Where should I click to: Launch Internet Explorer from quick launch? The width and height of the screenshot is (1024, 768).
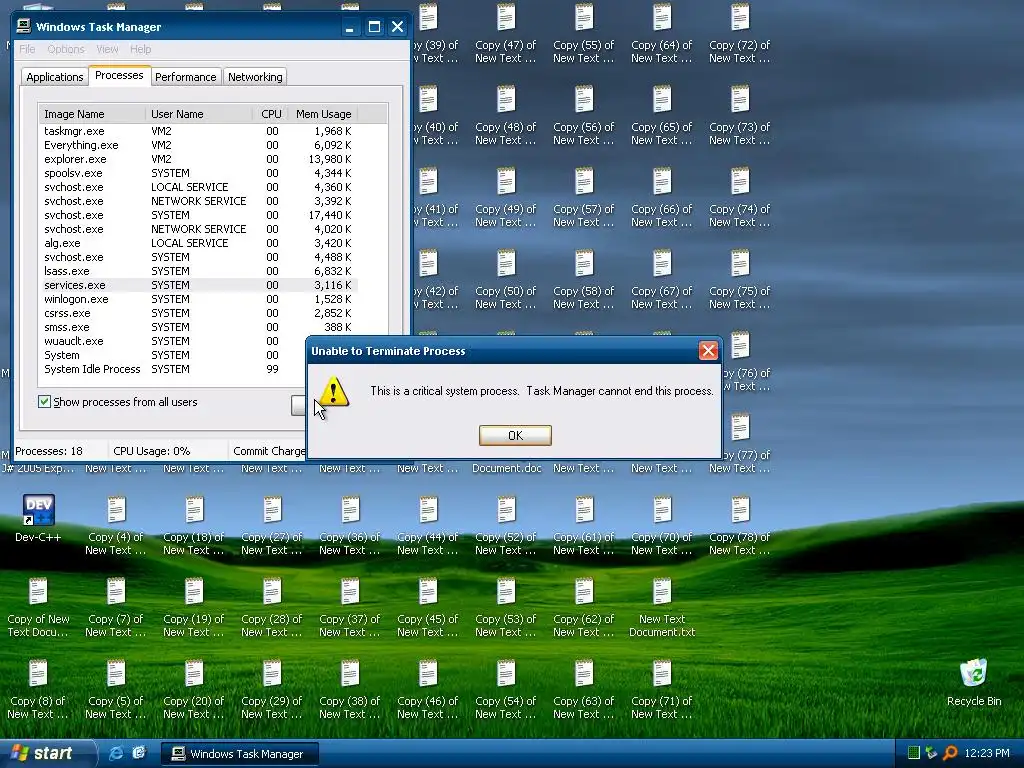(116, 753)
